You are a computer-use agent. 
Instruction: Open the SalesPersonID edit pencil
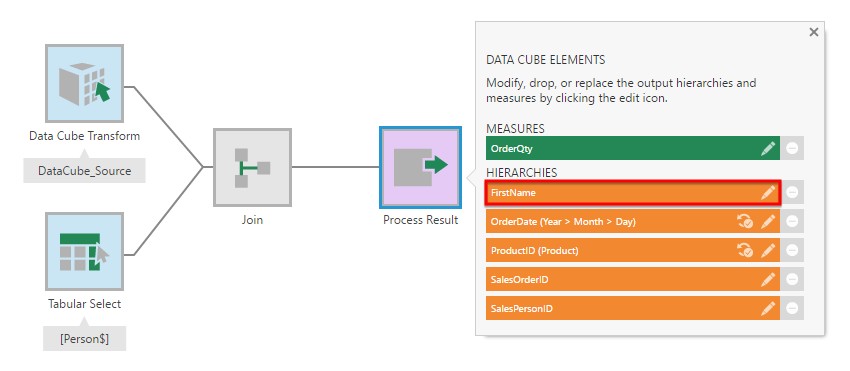pyautogui.click(x=768, y=309)
